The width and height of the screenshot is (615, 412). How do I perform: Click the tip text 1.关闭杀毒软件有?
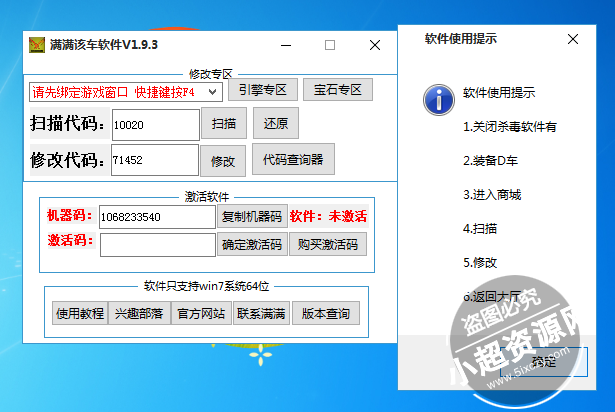(x=510, y=127)
